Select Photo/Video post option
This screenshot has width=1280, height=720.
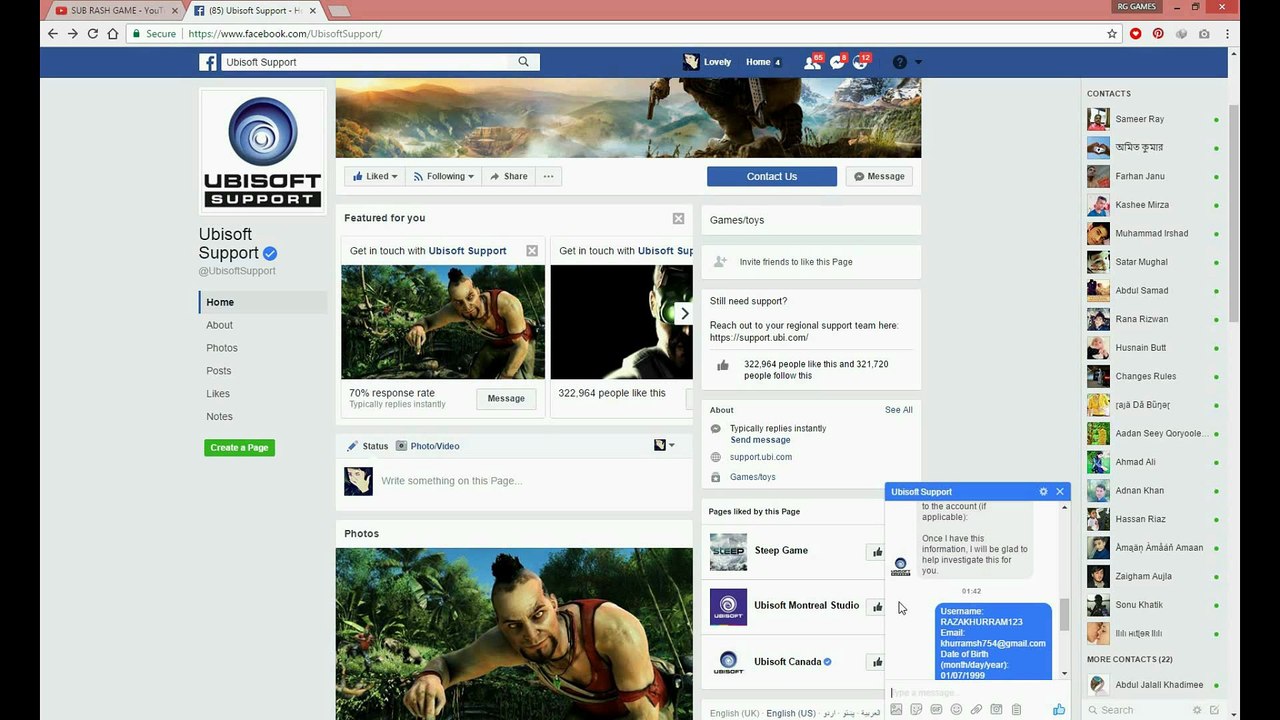427,446
